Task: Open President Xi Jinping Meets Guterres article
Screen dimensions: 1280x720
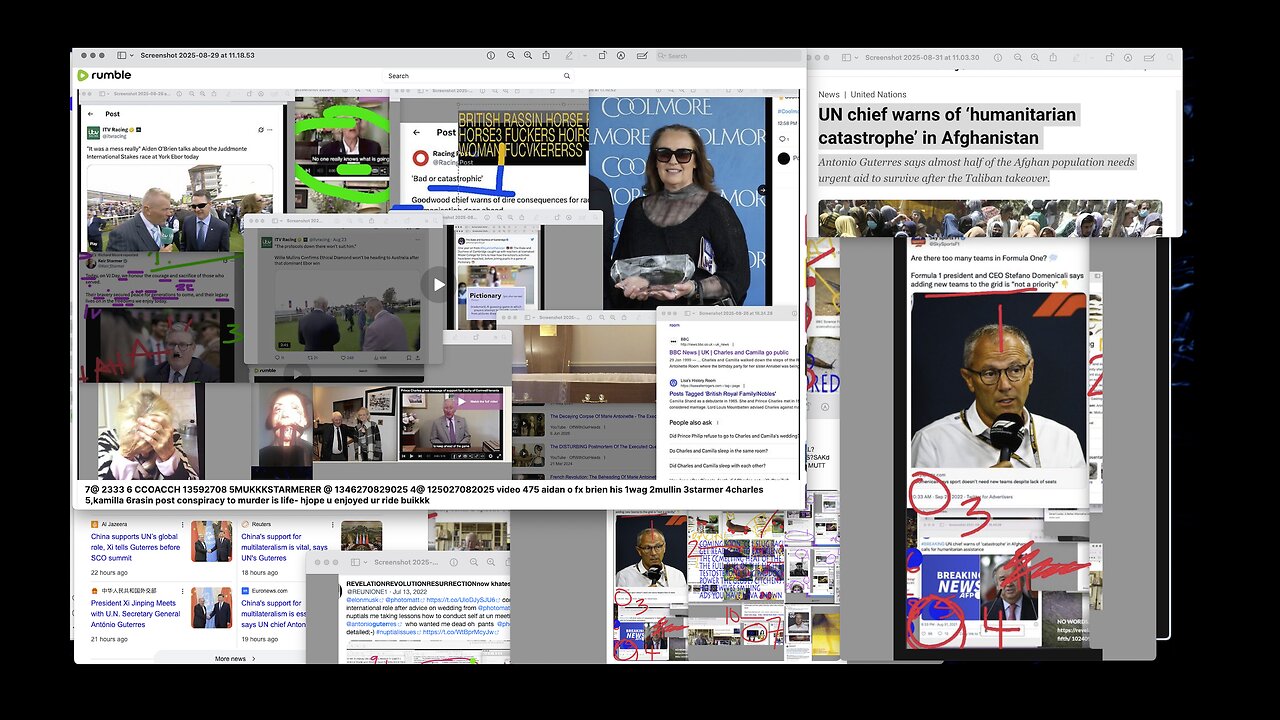Action: 136,614
